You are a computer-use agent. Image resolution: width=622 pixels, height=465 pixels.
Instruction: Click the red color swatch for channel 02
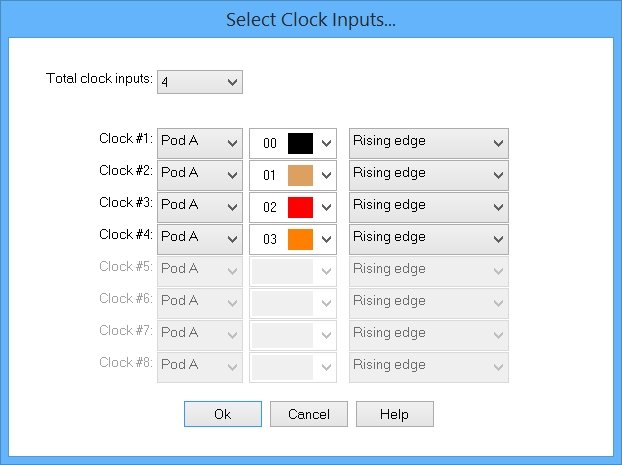tap(300, 207)
